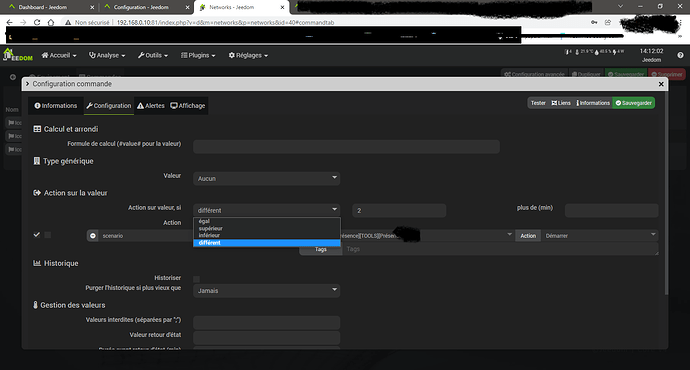Select the highlighted différent option

coord(267,243)
